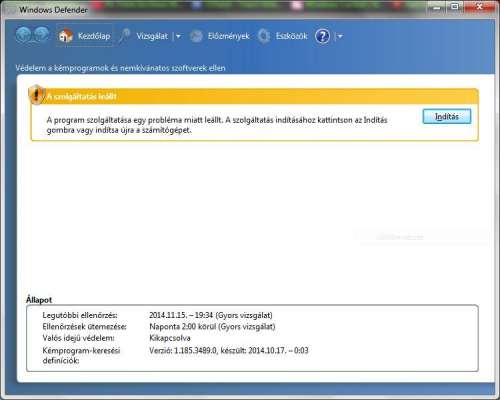Click the warning shield icon
The width and height of the screenshot is (500, 400).
click(x=37, y=94)
